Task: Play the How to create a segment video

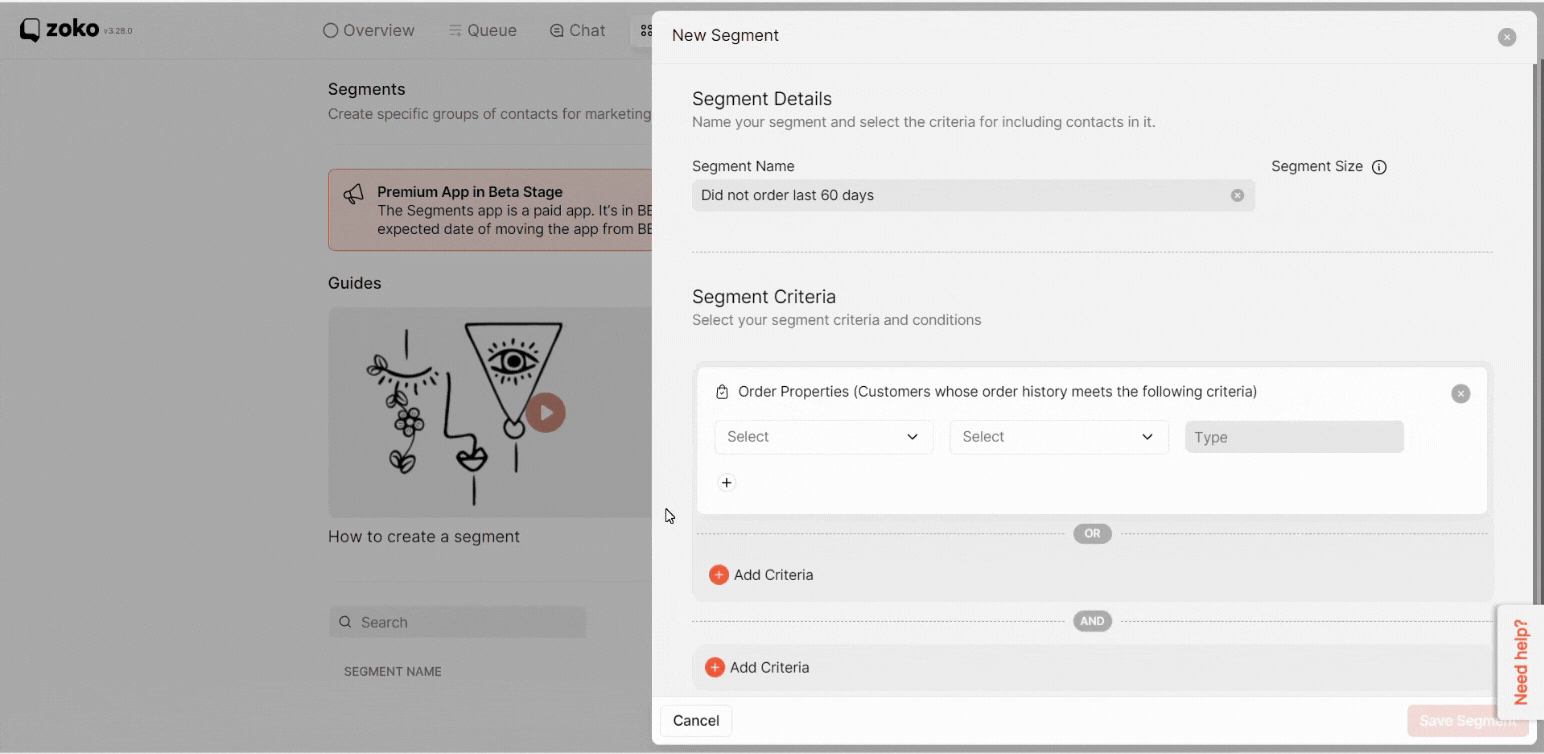Action: click(546, 412)
